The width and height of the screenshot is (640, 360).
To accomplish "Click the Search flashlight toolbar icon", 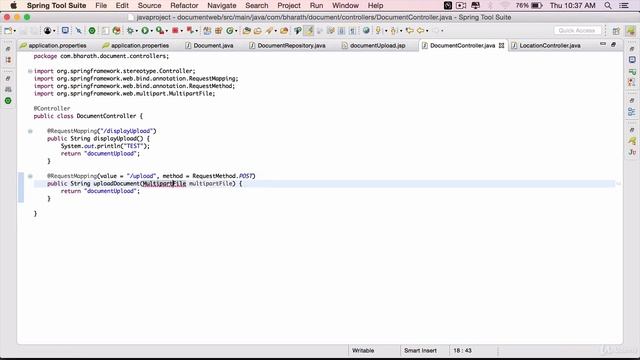I will pos(269,31).
